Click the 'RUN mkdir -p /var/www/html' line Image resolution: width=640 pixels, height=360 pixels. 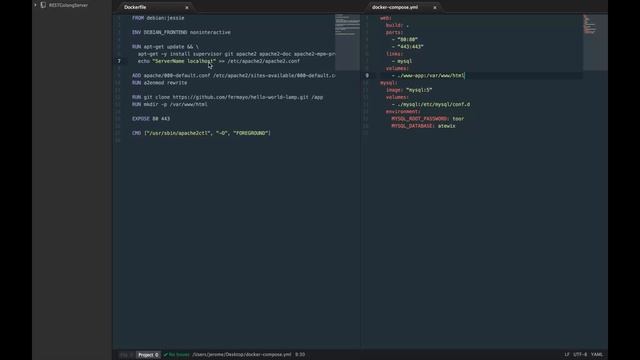click(170, 104)
